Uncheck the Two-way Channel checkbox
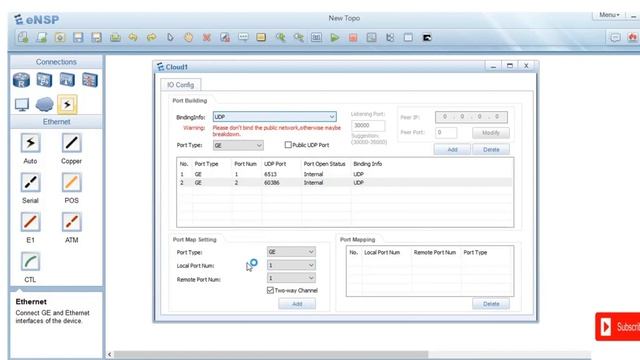Image resolution: width=640 pixels, height=360 pixels. (x=270, y=290)
